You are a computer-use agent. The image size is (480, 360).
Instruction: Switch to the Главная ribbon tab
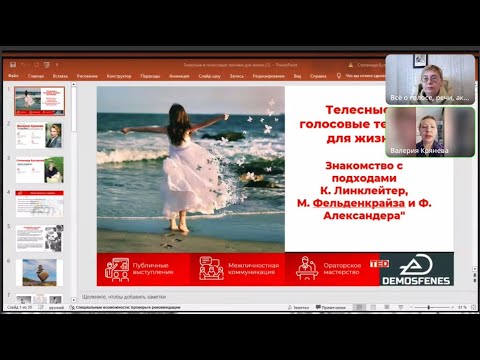pyautogui.click(x=36, y=76)
